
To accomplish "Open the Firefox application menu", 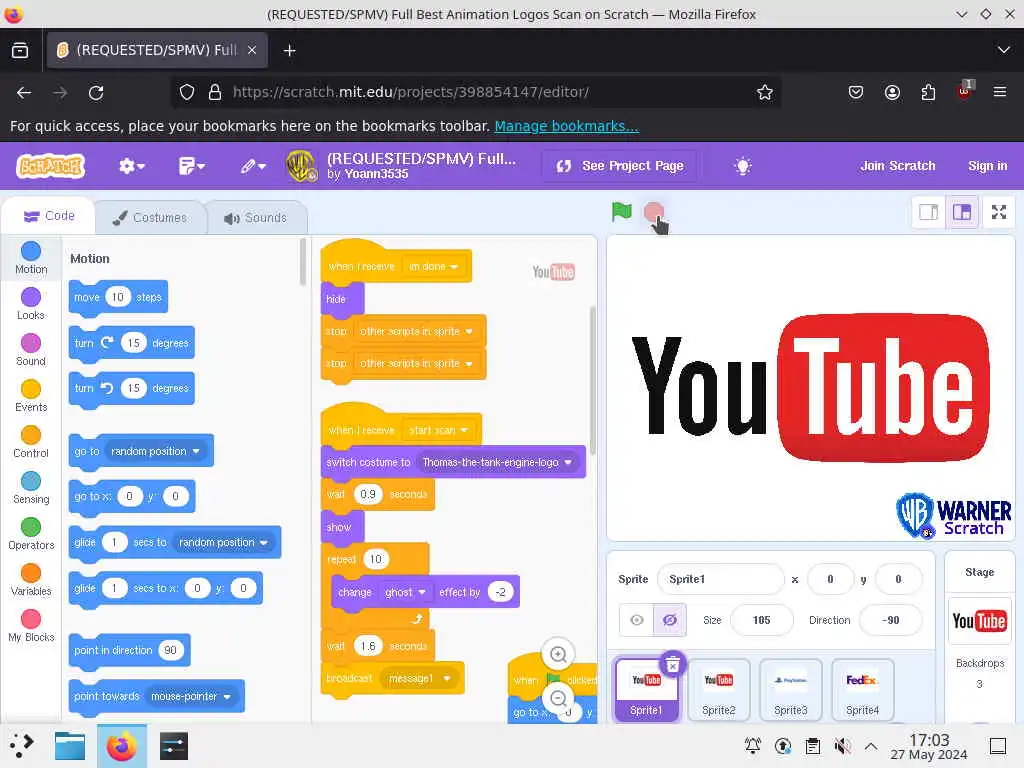I will click(999, 92).
